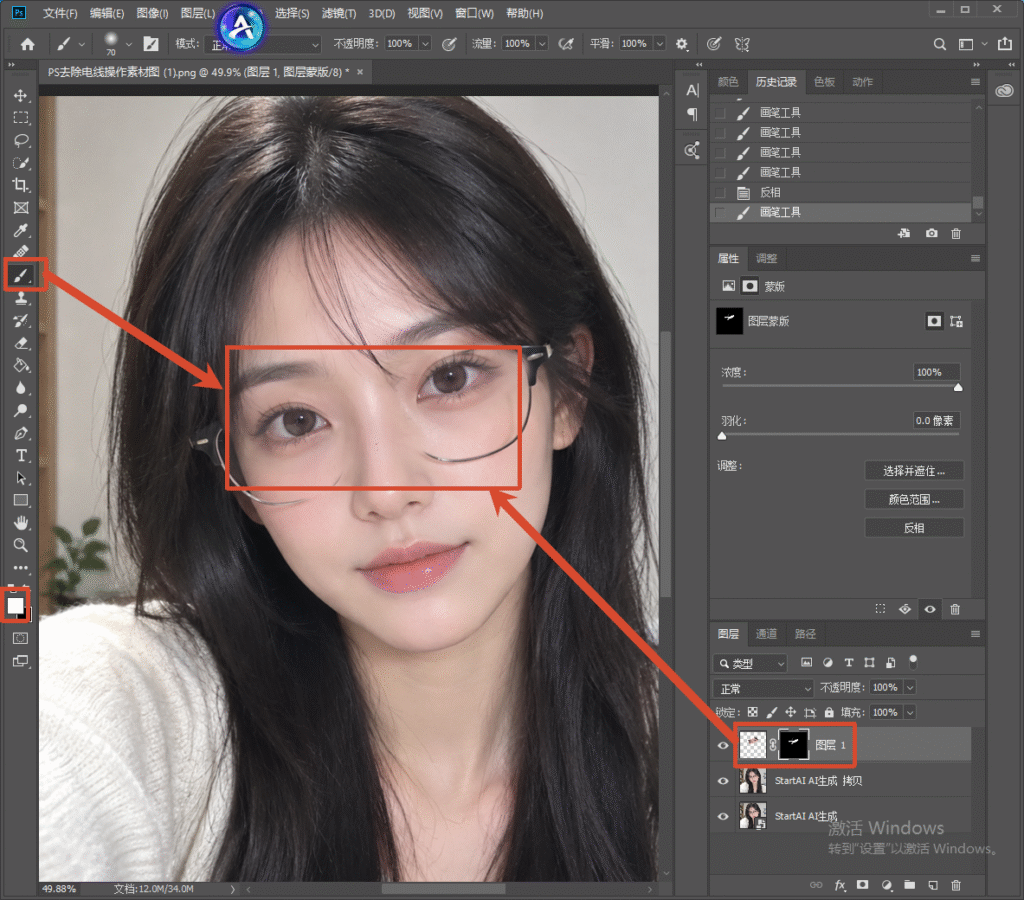Select the Clone Stamp tool

[21, 298]
